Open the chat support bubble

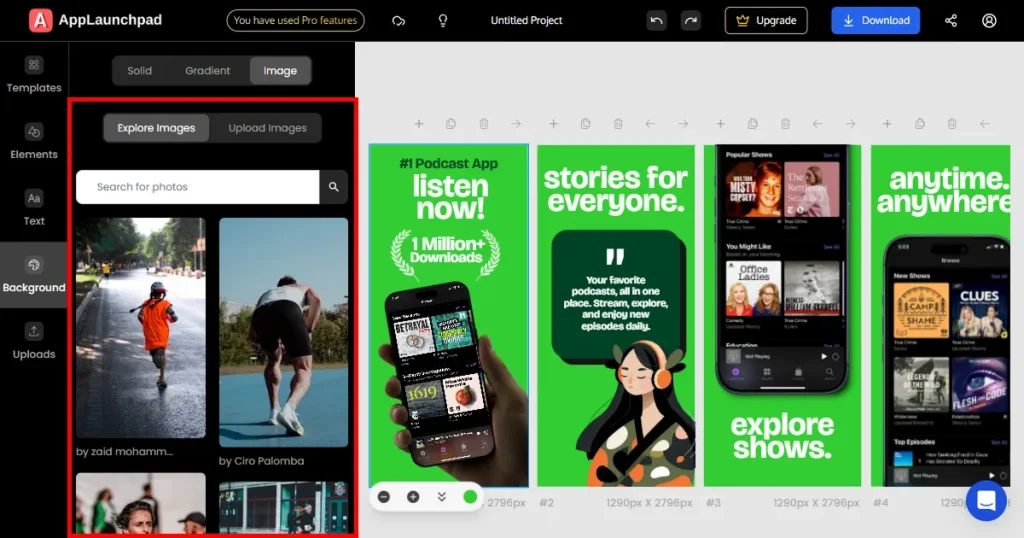point(986,501)
